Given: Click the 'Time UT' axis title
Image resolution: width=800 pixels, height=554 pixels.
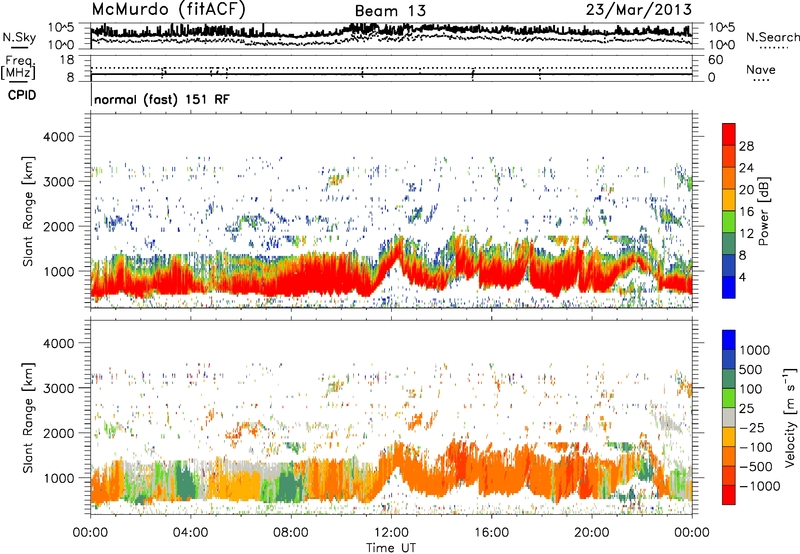Looking at the screenshot, I should (391, 548).
